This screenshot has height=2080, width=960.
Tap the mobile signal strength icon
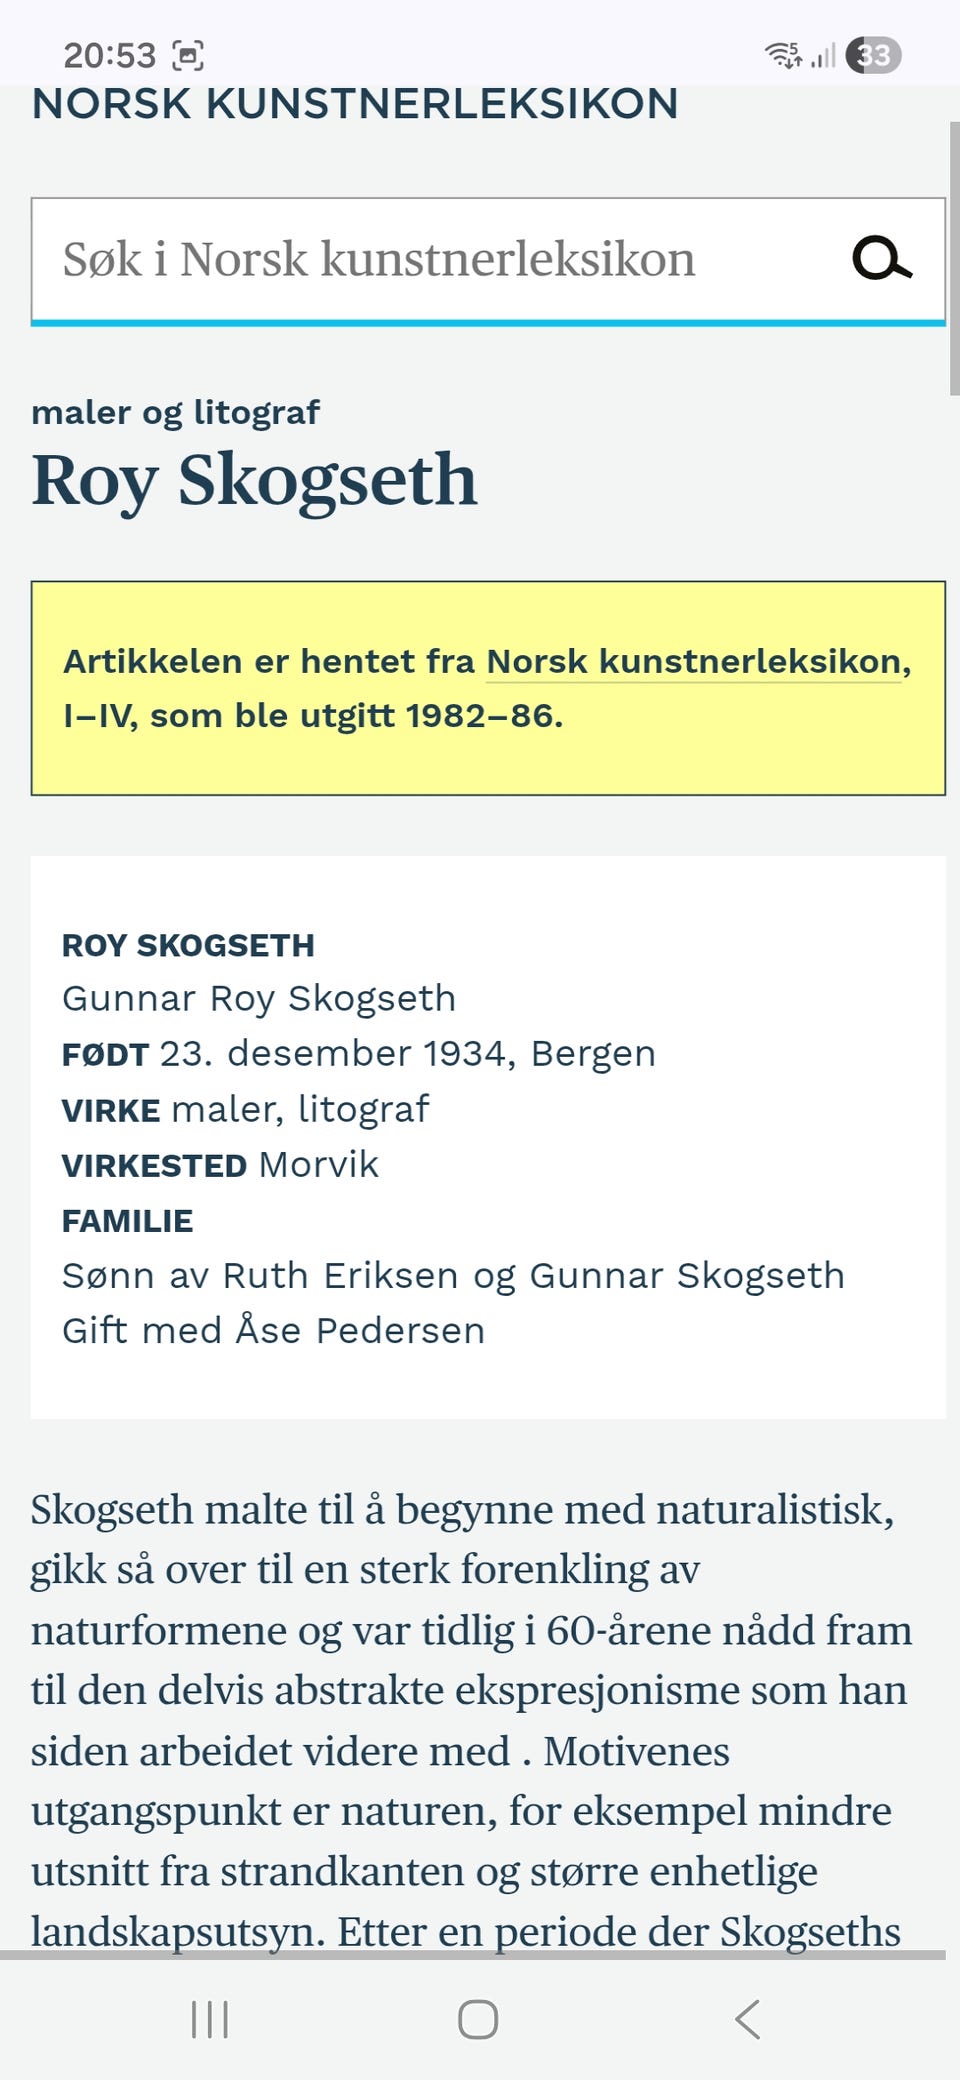point(823,56)
